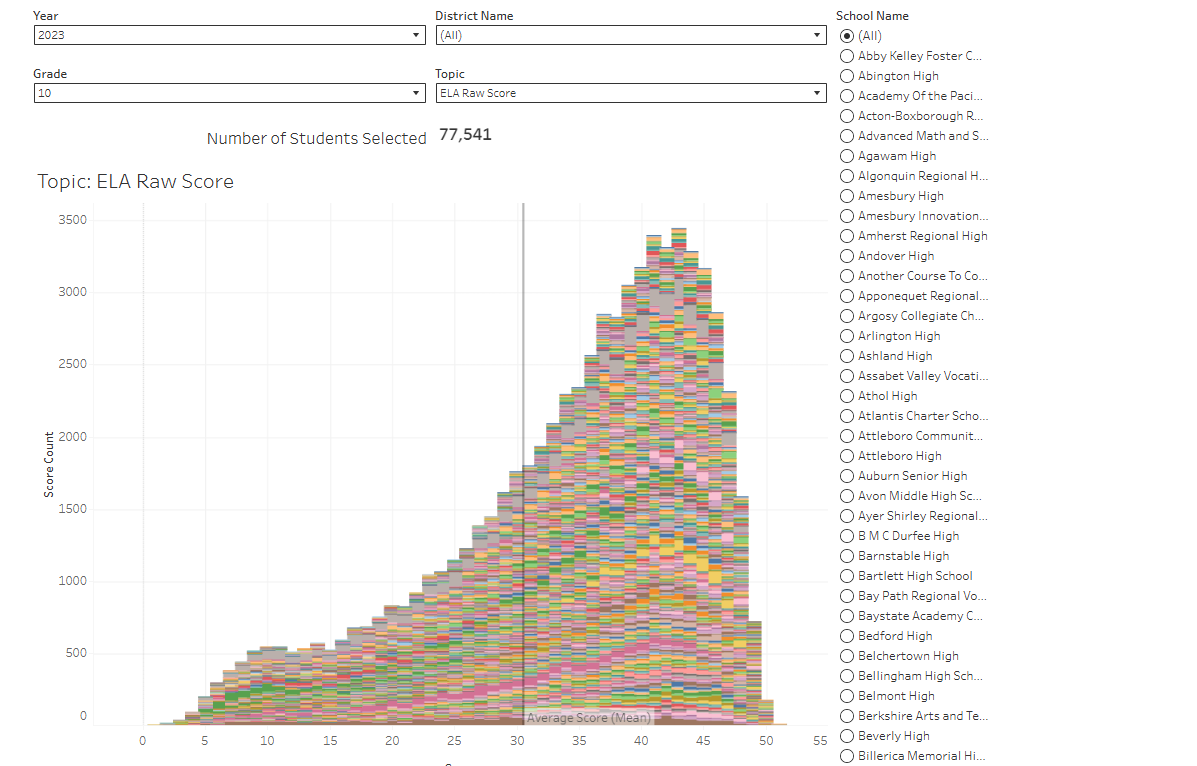Select the (All) school radio button
The height and width of the screenshot is (766, 1197).
pyautogui.click(x=847, y=36)
